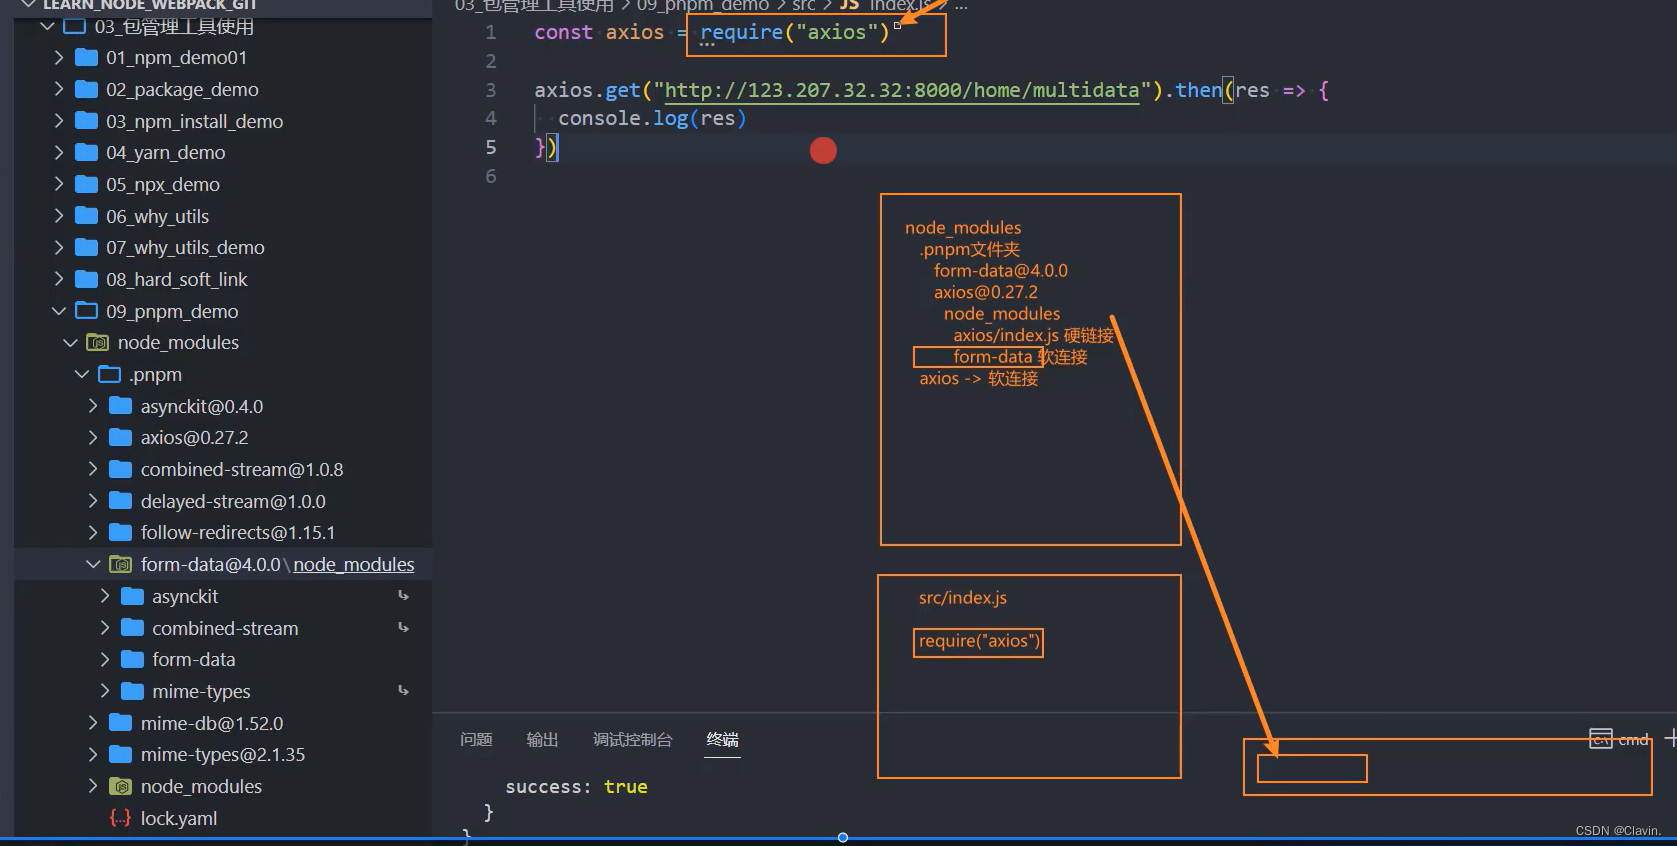Click the console.log(res) code line
The width and height of the screenshot is (1677, 846).
click(652, 119)
